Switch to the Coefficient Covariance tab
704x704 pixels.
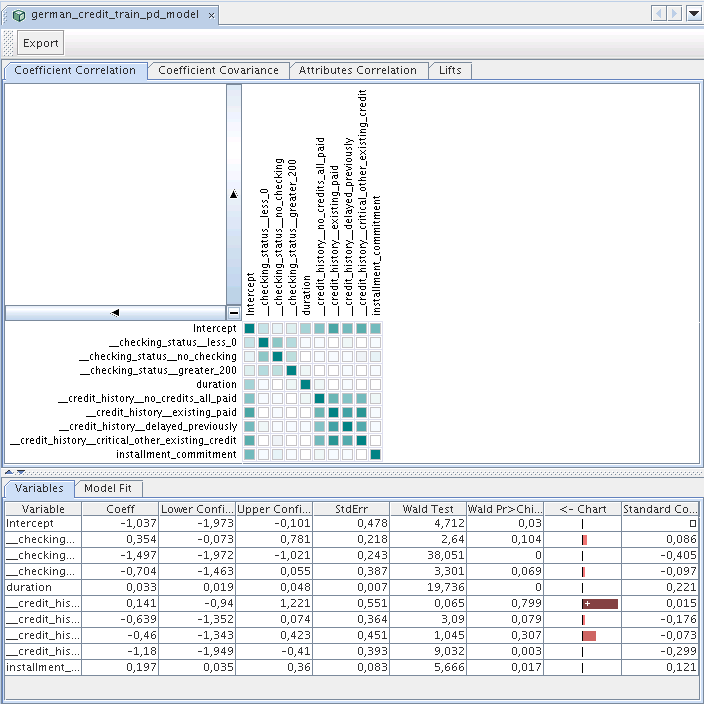click(218, 70)
